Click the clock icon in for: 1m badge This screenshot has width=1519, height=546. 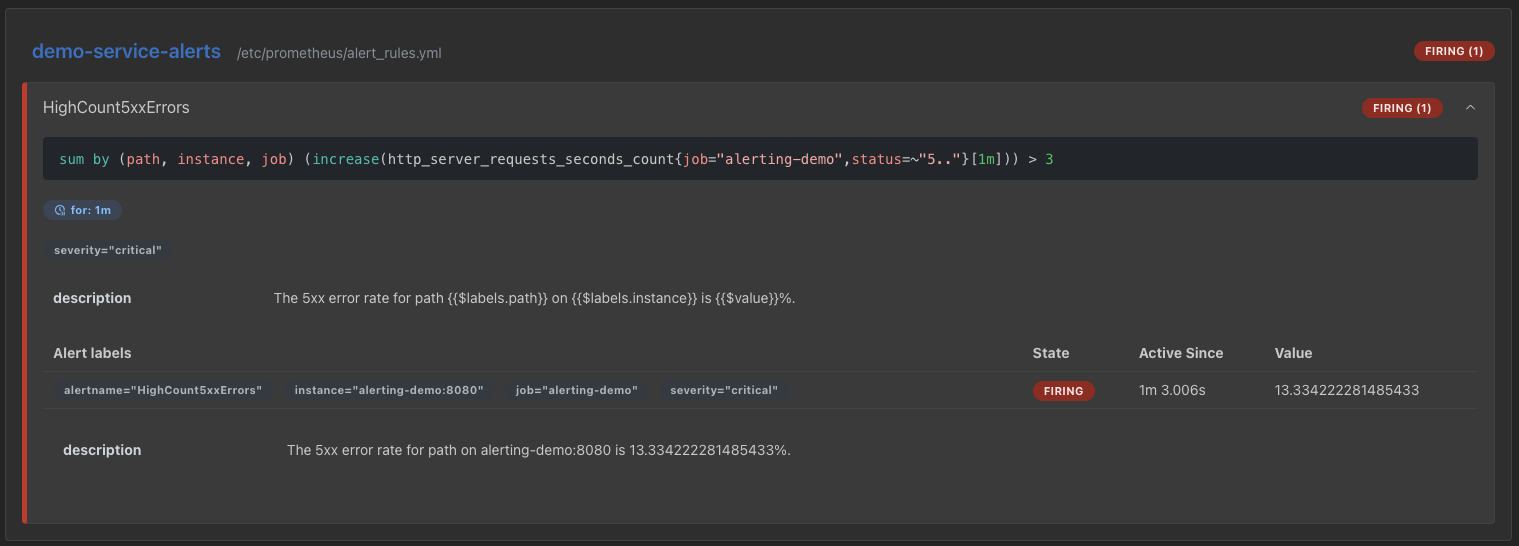point(59,210)
